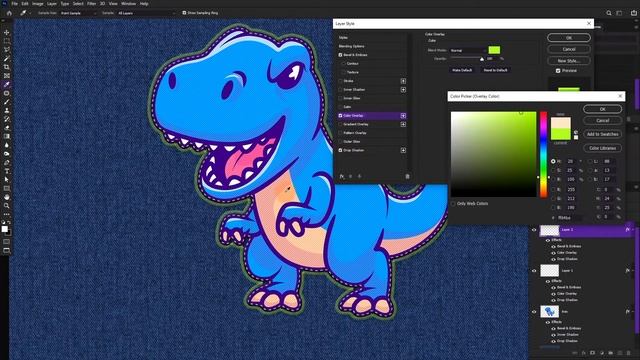The width and height of the screenshot is (640, 360).
Task: Open the Window menu
Action: click(128, 4)
